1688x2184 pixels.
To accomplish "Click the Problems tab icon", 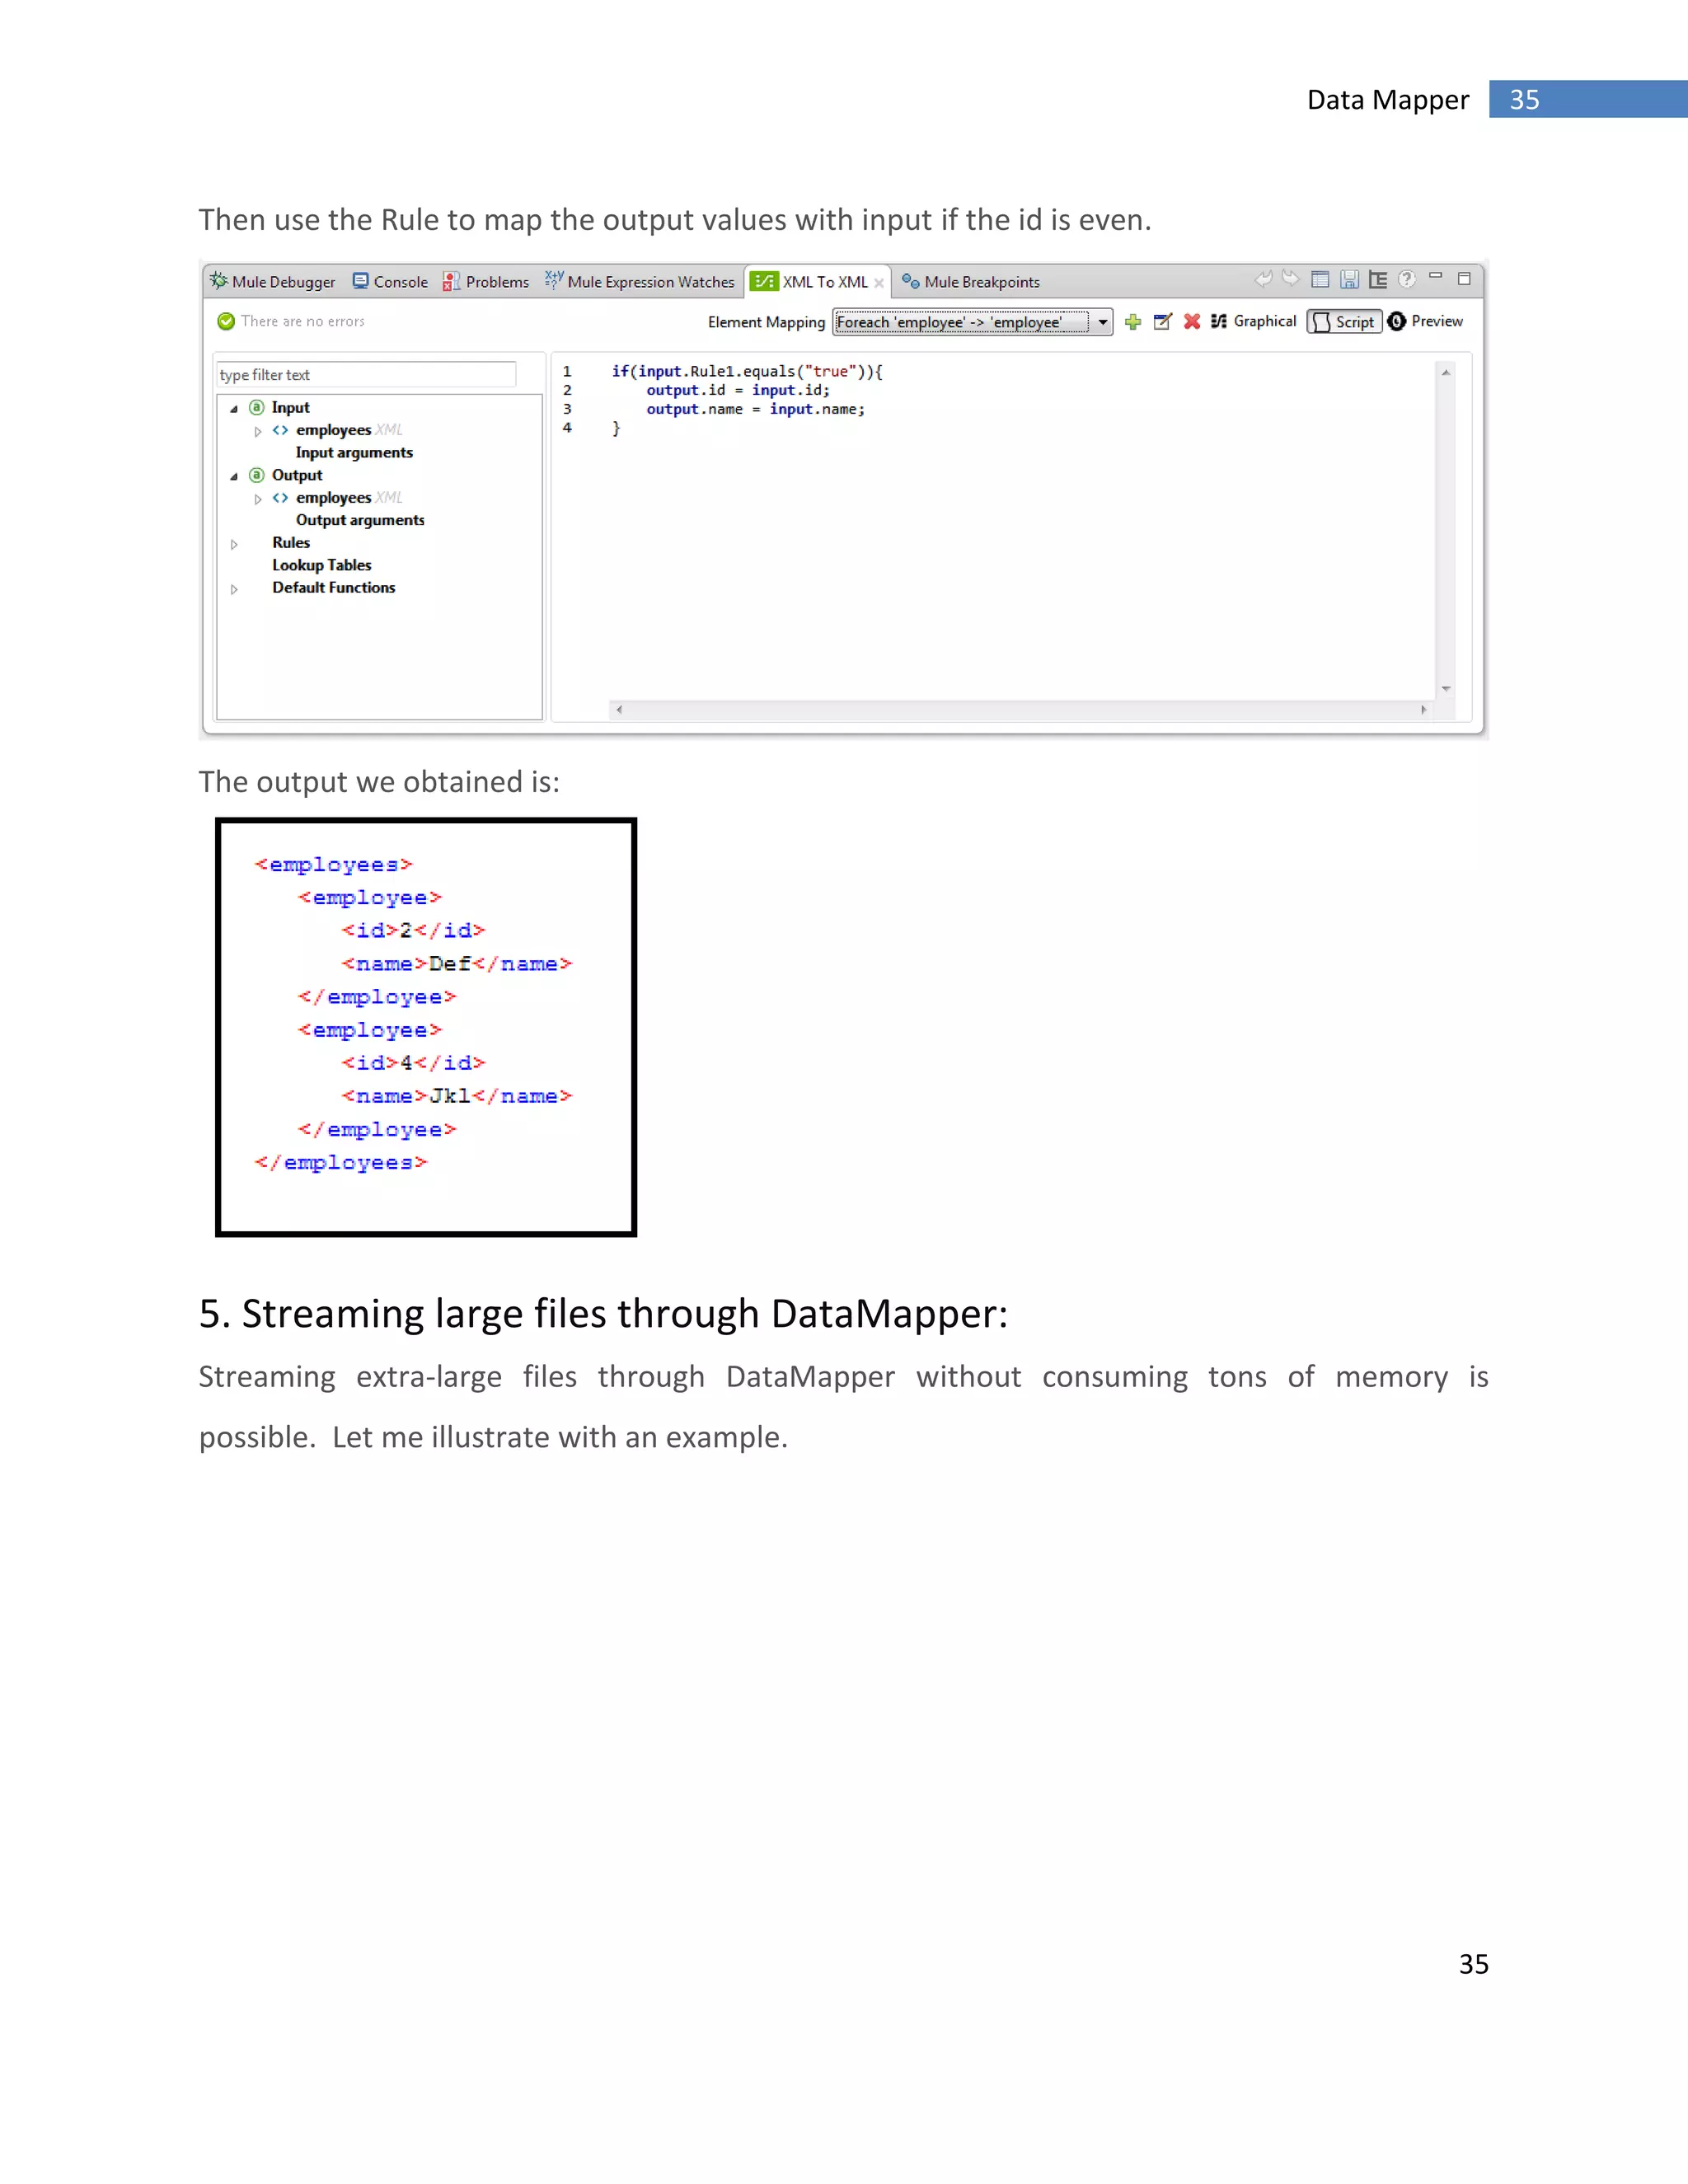I will coord(452,282).
